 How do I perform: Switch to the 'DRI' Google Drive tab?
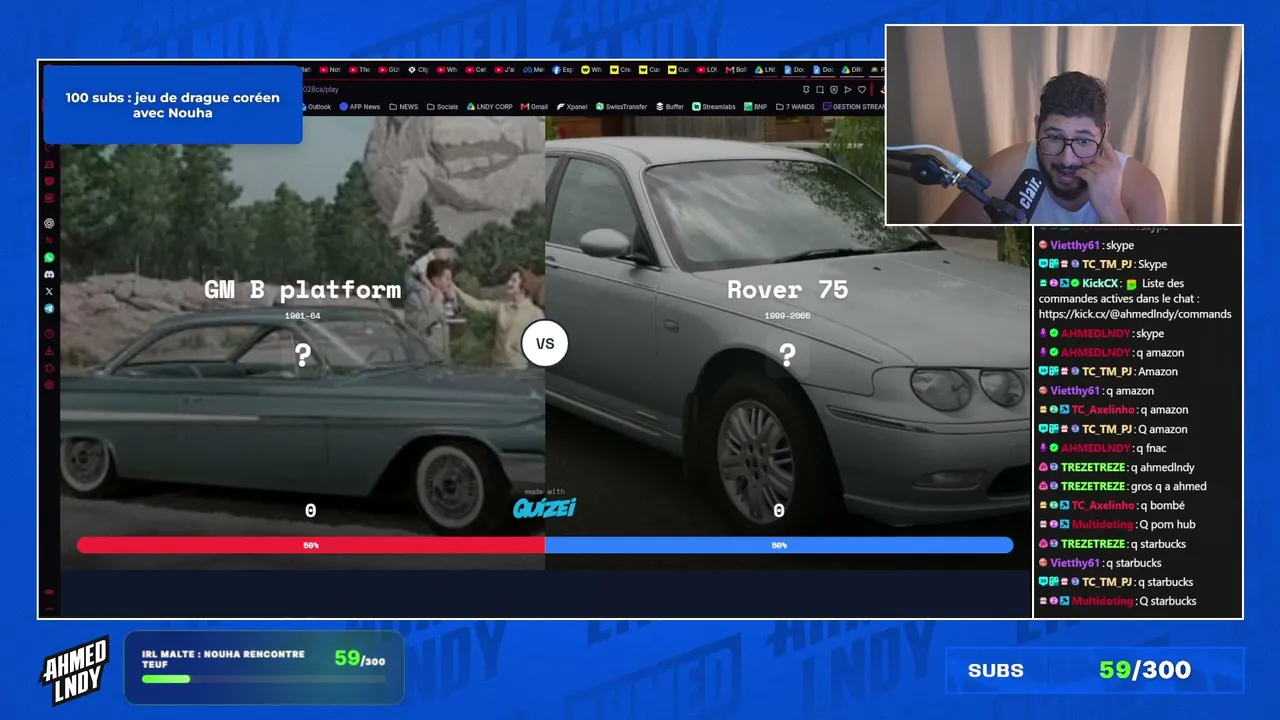point(852,70)
